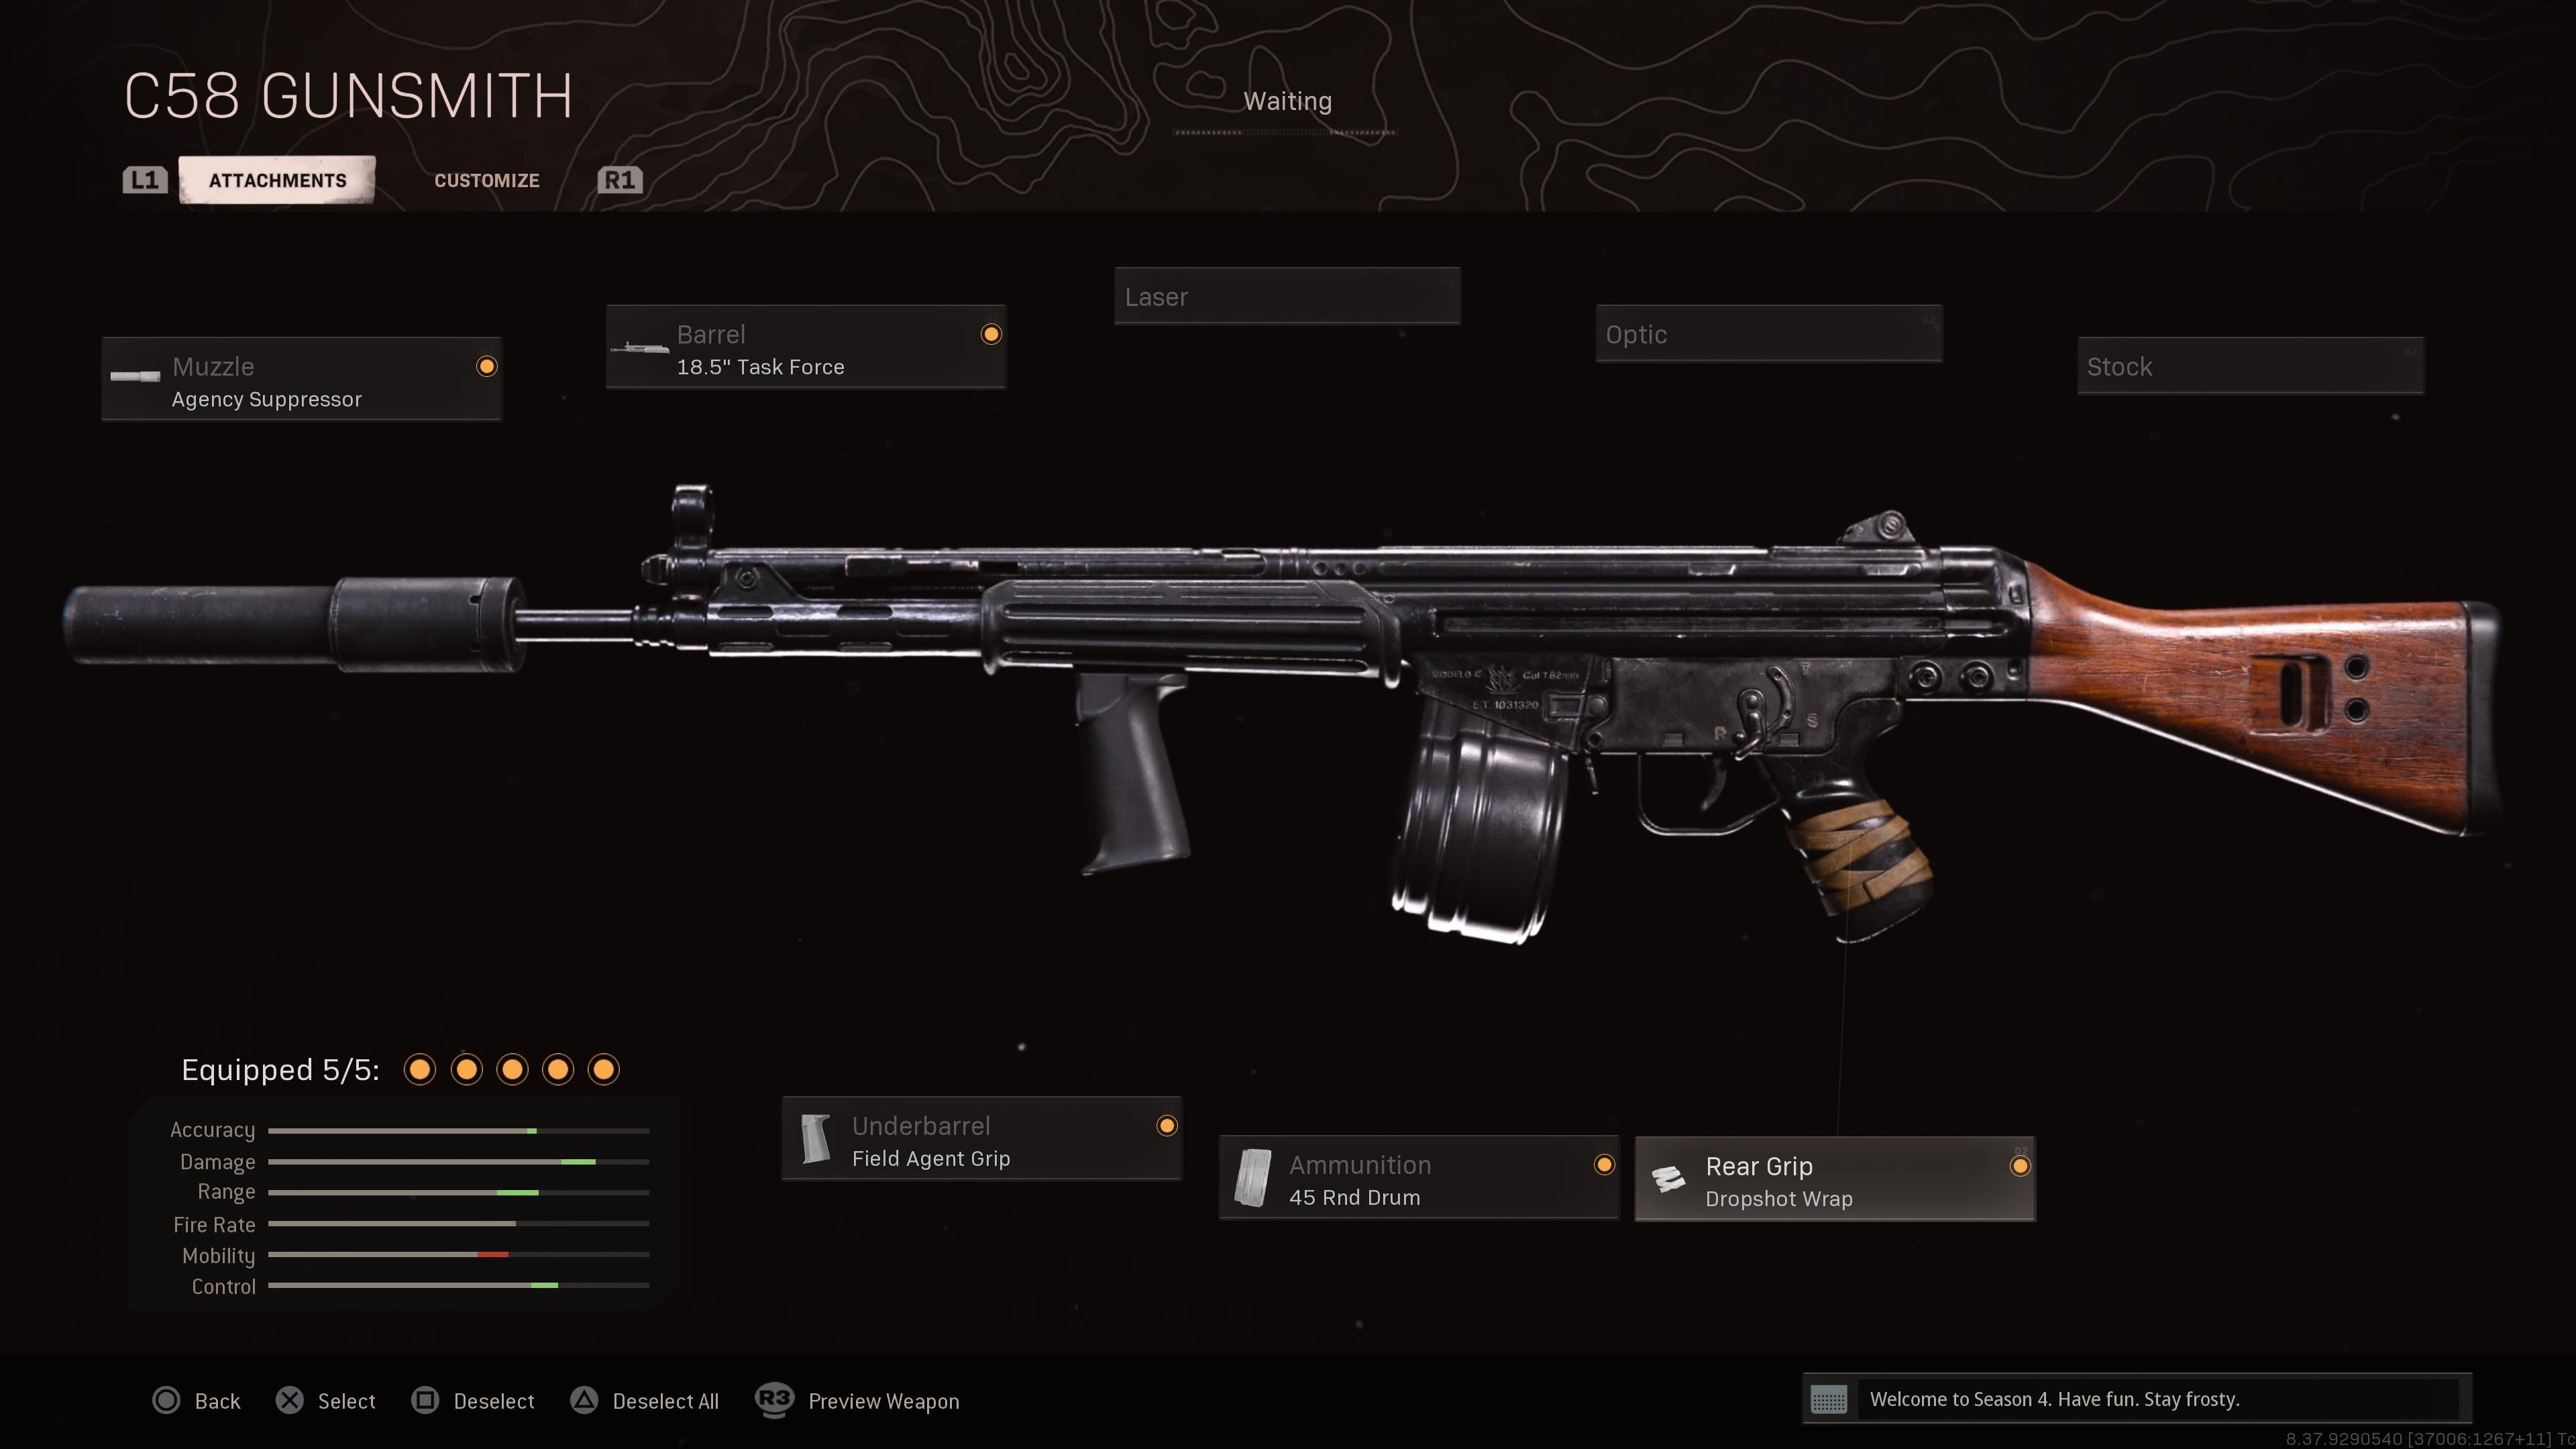The height and width of the screenshot is (1449, 2576).
Task: Switch to the Customize tab
Action: 487,180
